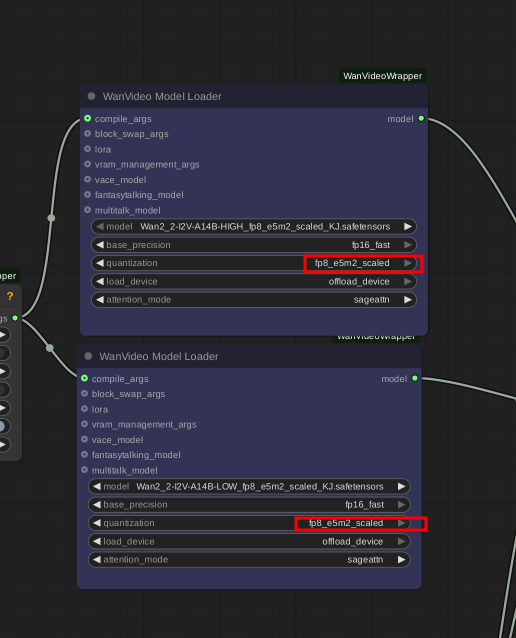Next load_device arrow on HIGH loader
The image size is (516, 638).
[408, 282]
